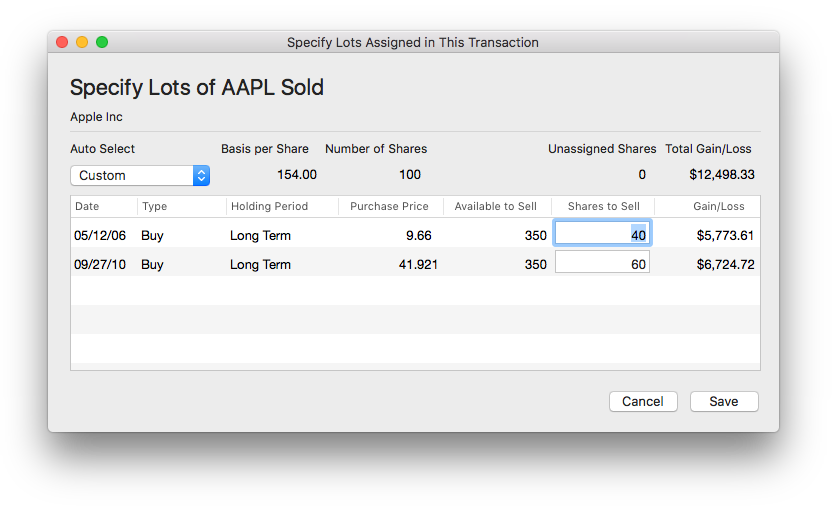Click the green zoom window button

tap(102, 42)
